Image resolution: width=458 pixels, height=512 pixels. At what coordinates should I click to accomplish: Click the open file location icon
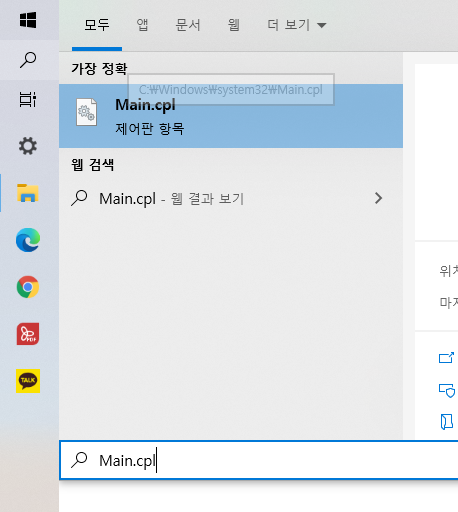coord(447,422)
